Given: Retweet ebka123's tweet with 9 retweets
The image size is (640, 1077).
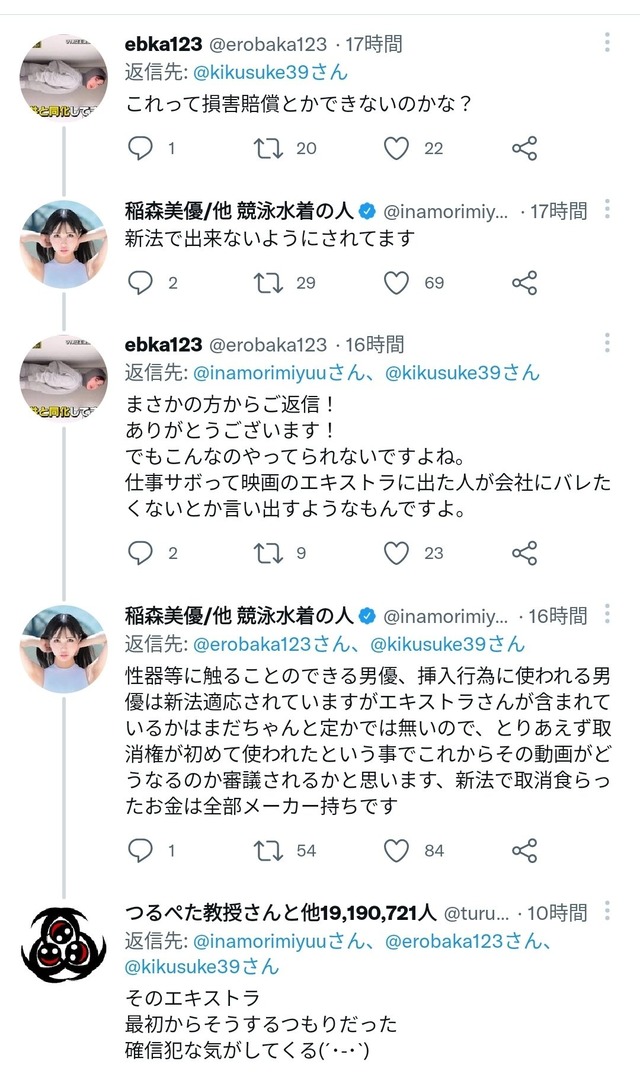Looking at the screenshot, I should [x=266, y=553].
